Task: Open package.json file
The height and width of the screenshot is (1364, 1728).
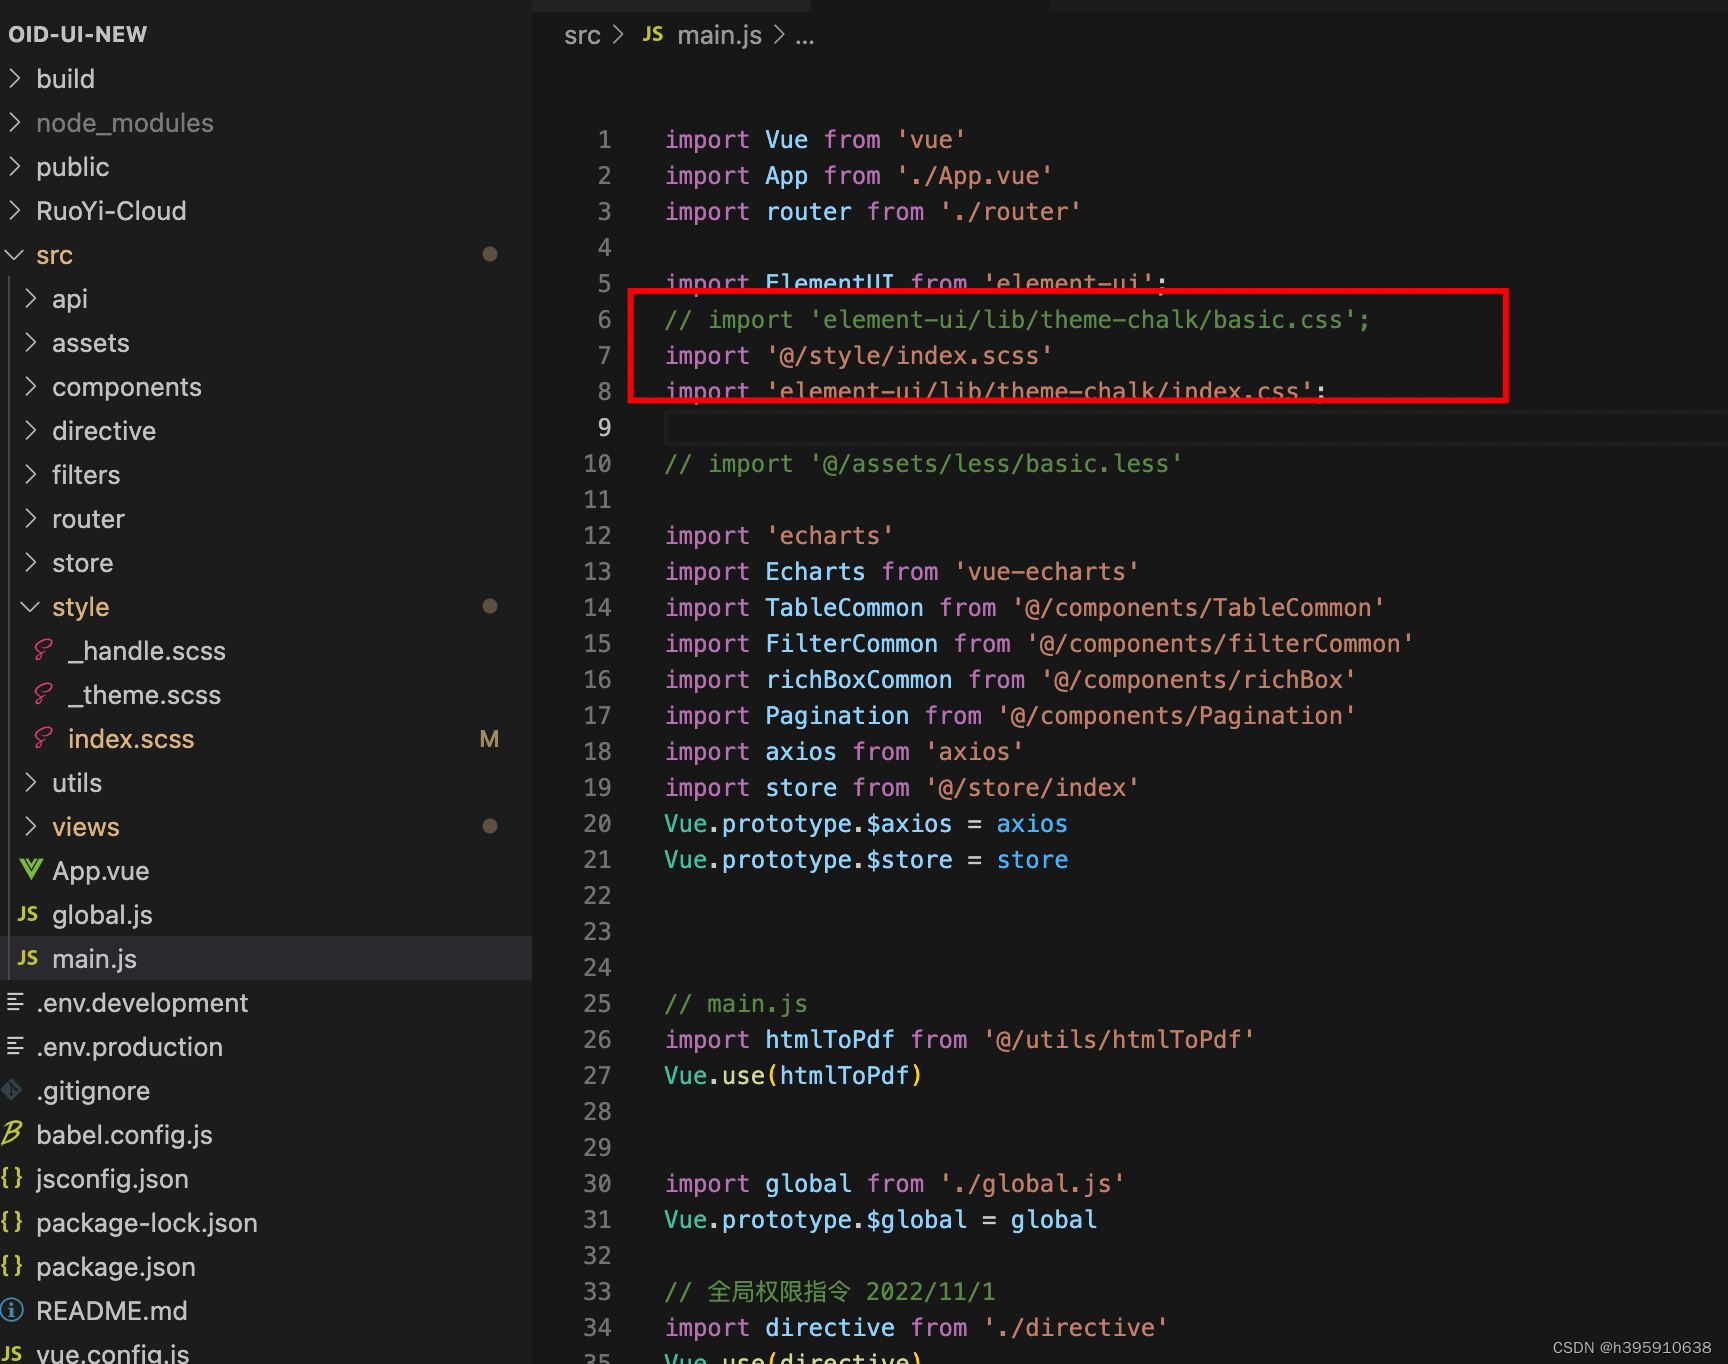Action: [x=116, y=1267]
